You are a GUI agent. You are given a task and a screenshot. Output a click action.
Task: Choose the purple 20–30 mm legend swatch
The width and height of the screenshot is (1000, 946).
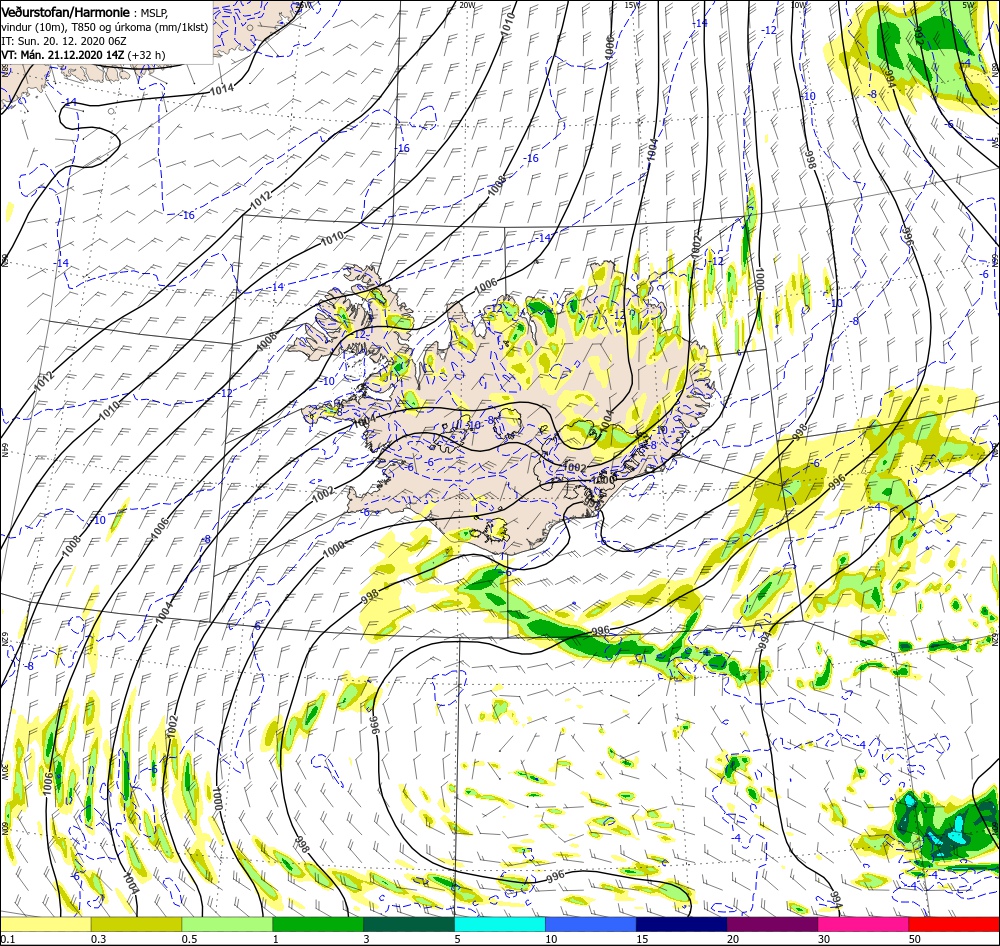[x=772, y=924]
